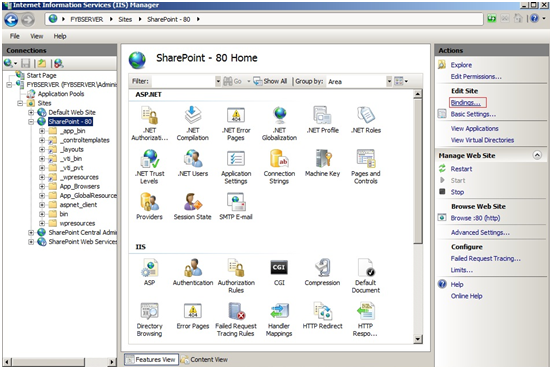Open IIS Authorization Rules feature
The width and height of the screenshot is (552, 369).
[x=236, y=276]
